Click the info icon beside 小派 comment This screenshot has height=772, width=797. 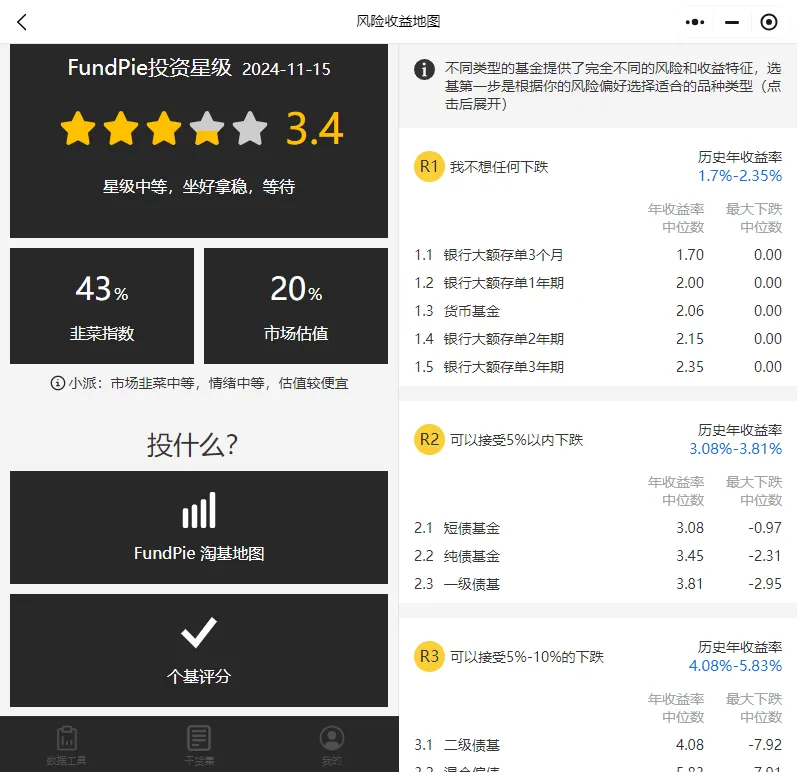click(x=57, y=383)
